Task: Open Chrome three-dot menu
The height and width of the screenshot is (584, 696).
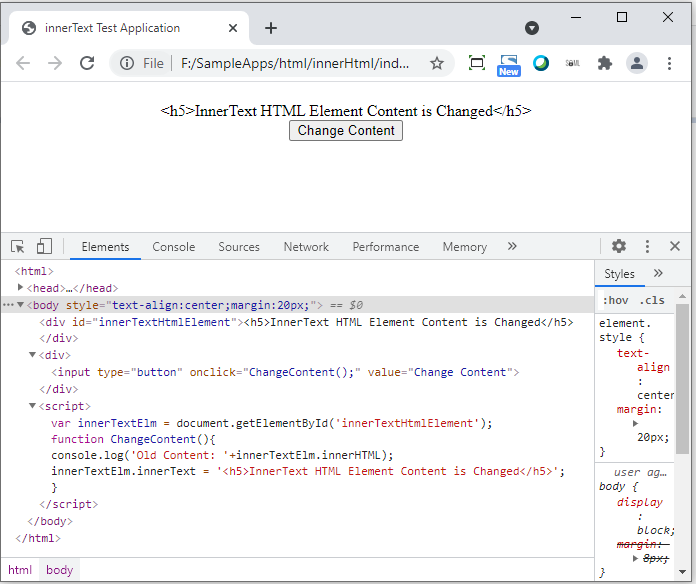Action: 669,63
